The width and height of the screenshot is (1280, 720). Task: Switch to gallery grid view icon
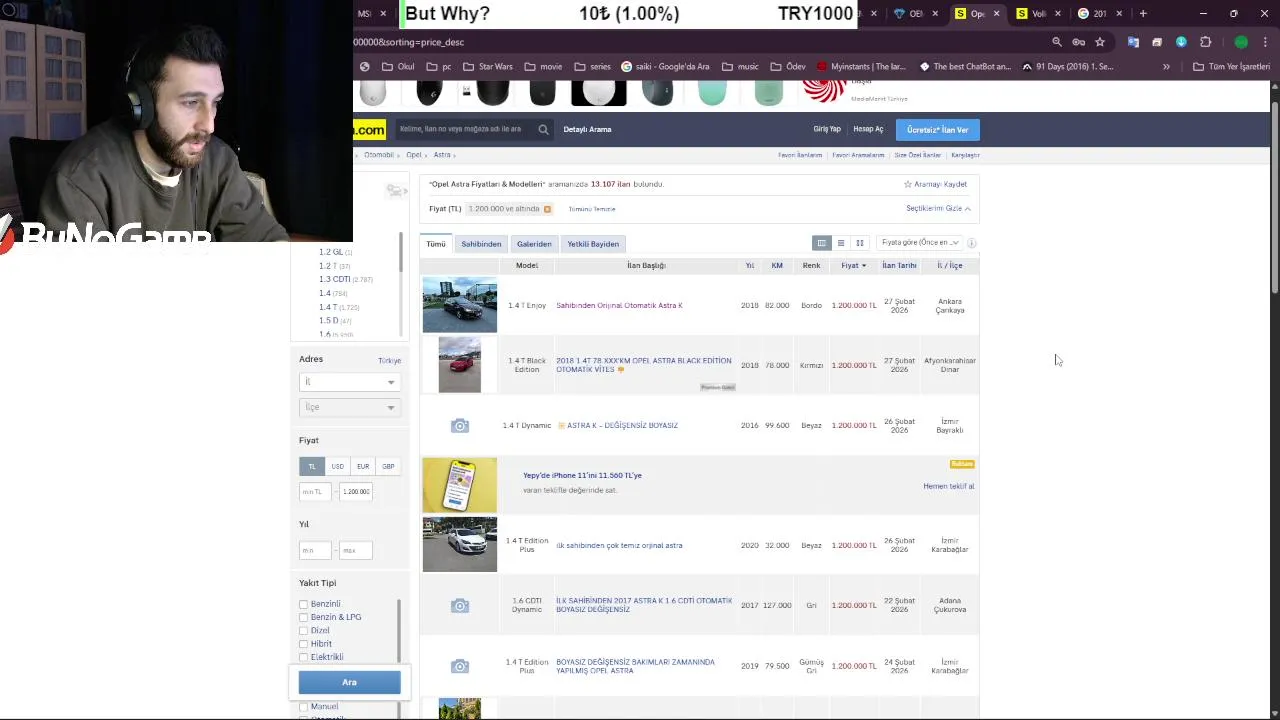coord(859,243)
